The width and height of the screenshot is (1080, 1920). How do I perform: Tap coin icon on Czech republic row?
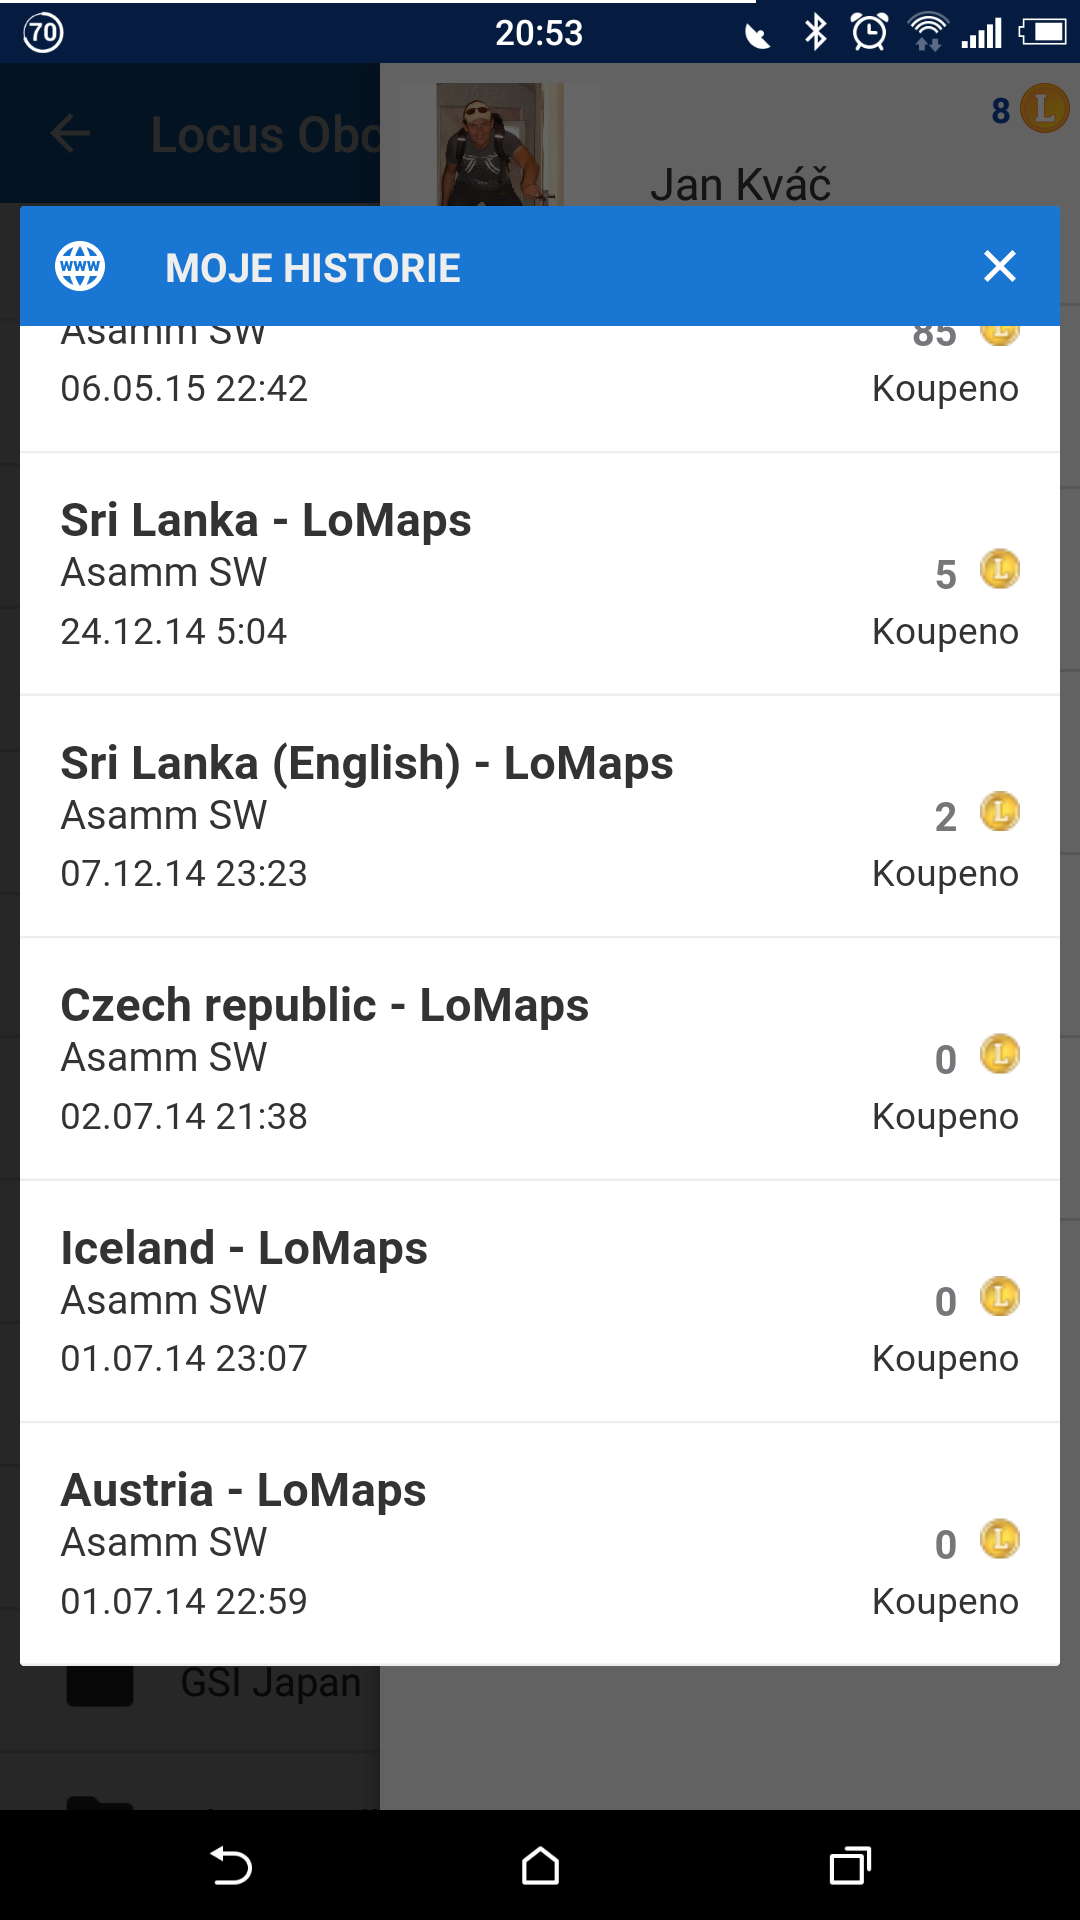pos(1000,1055)
